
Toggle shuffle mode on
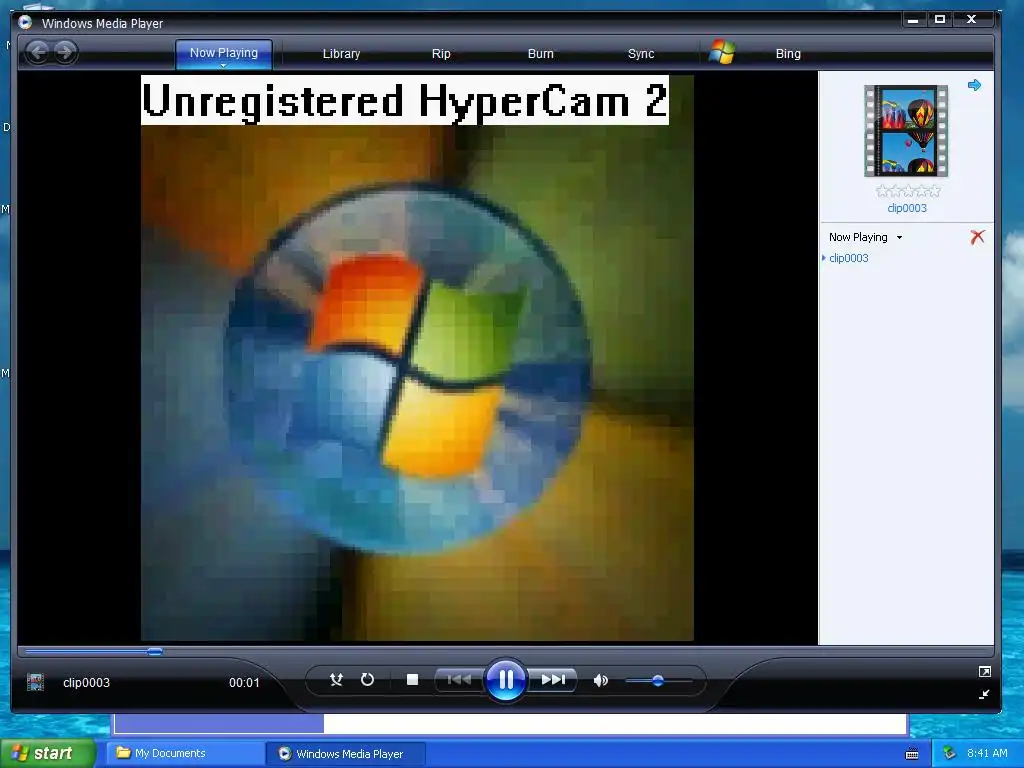(x=336, y=680)
